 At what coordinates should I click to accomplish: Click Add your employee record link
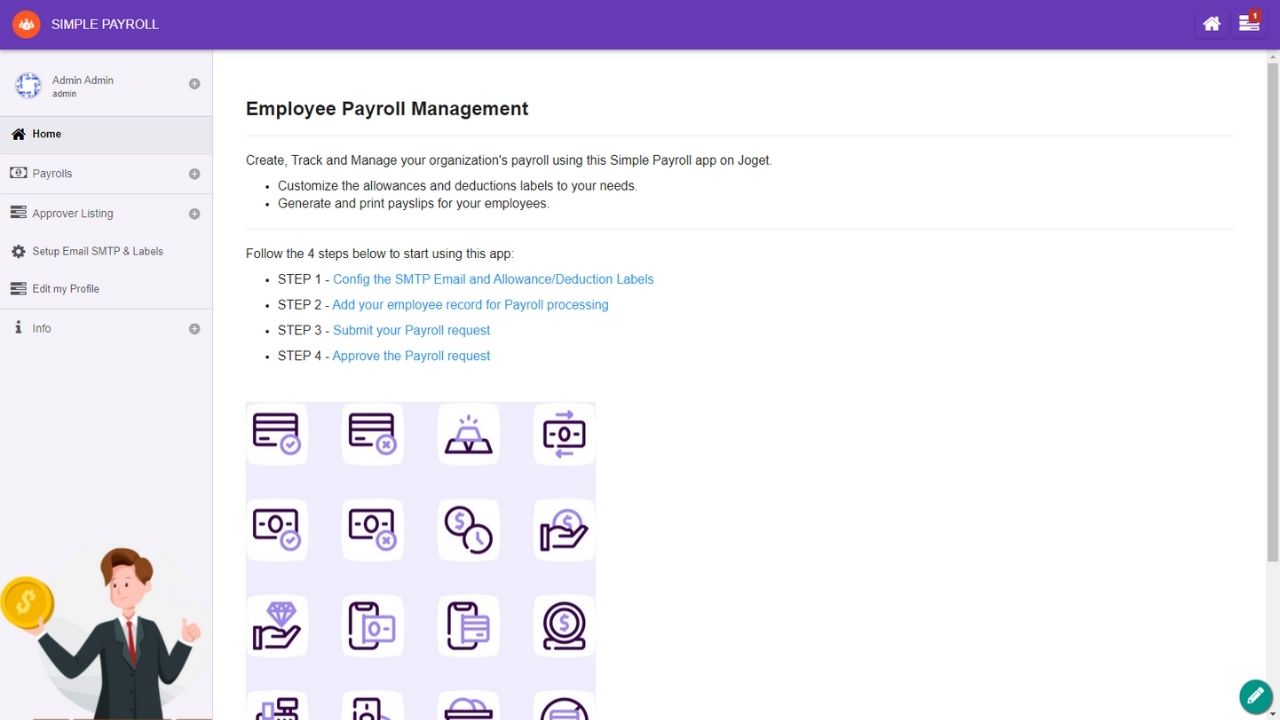470,305
